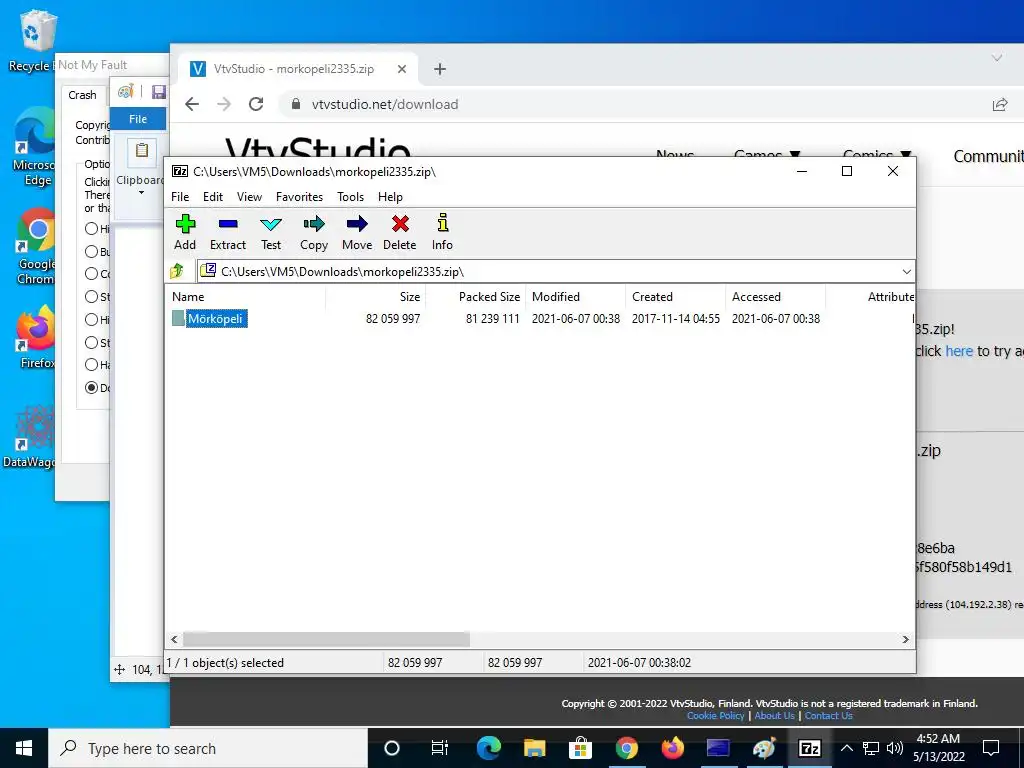Sort by Packed Size column header
Image resolution: width=1024 pixels, height=768 pixels.
(476, 296)
